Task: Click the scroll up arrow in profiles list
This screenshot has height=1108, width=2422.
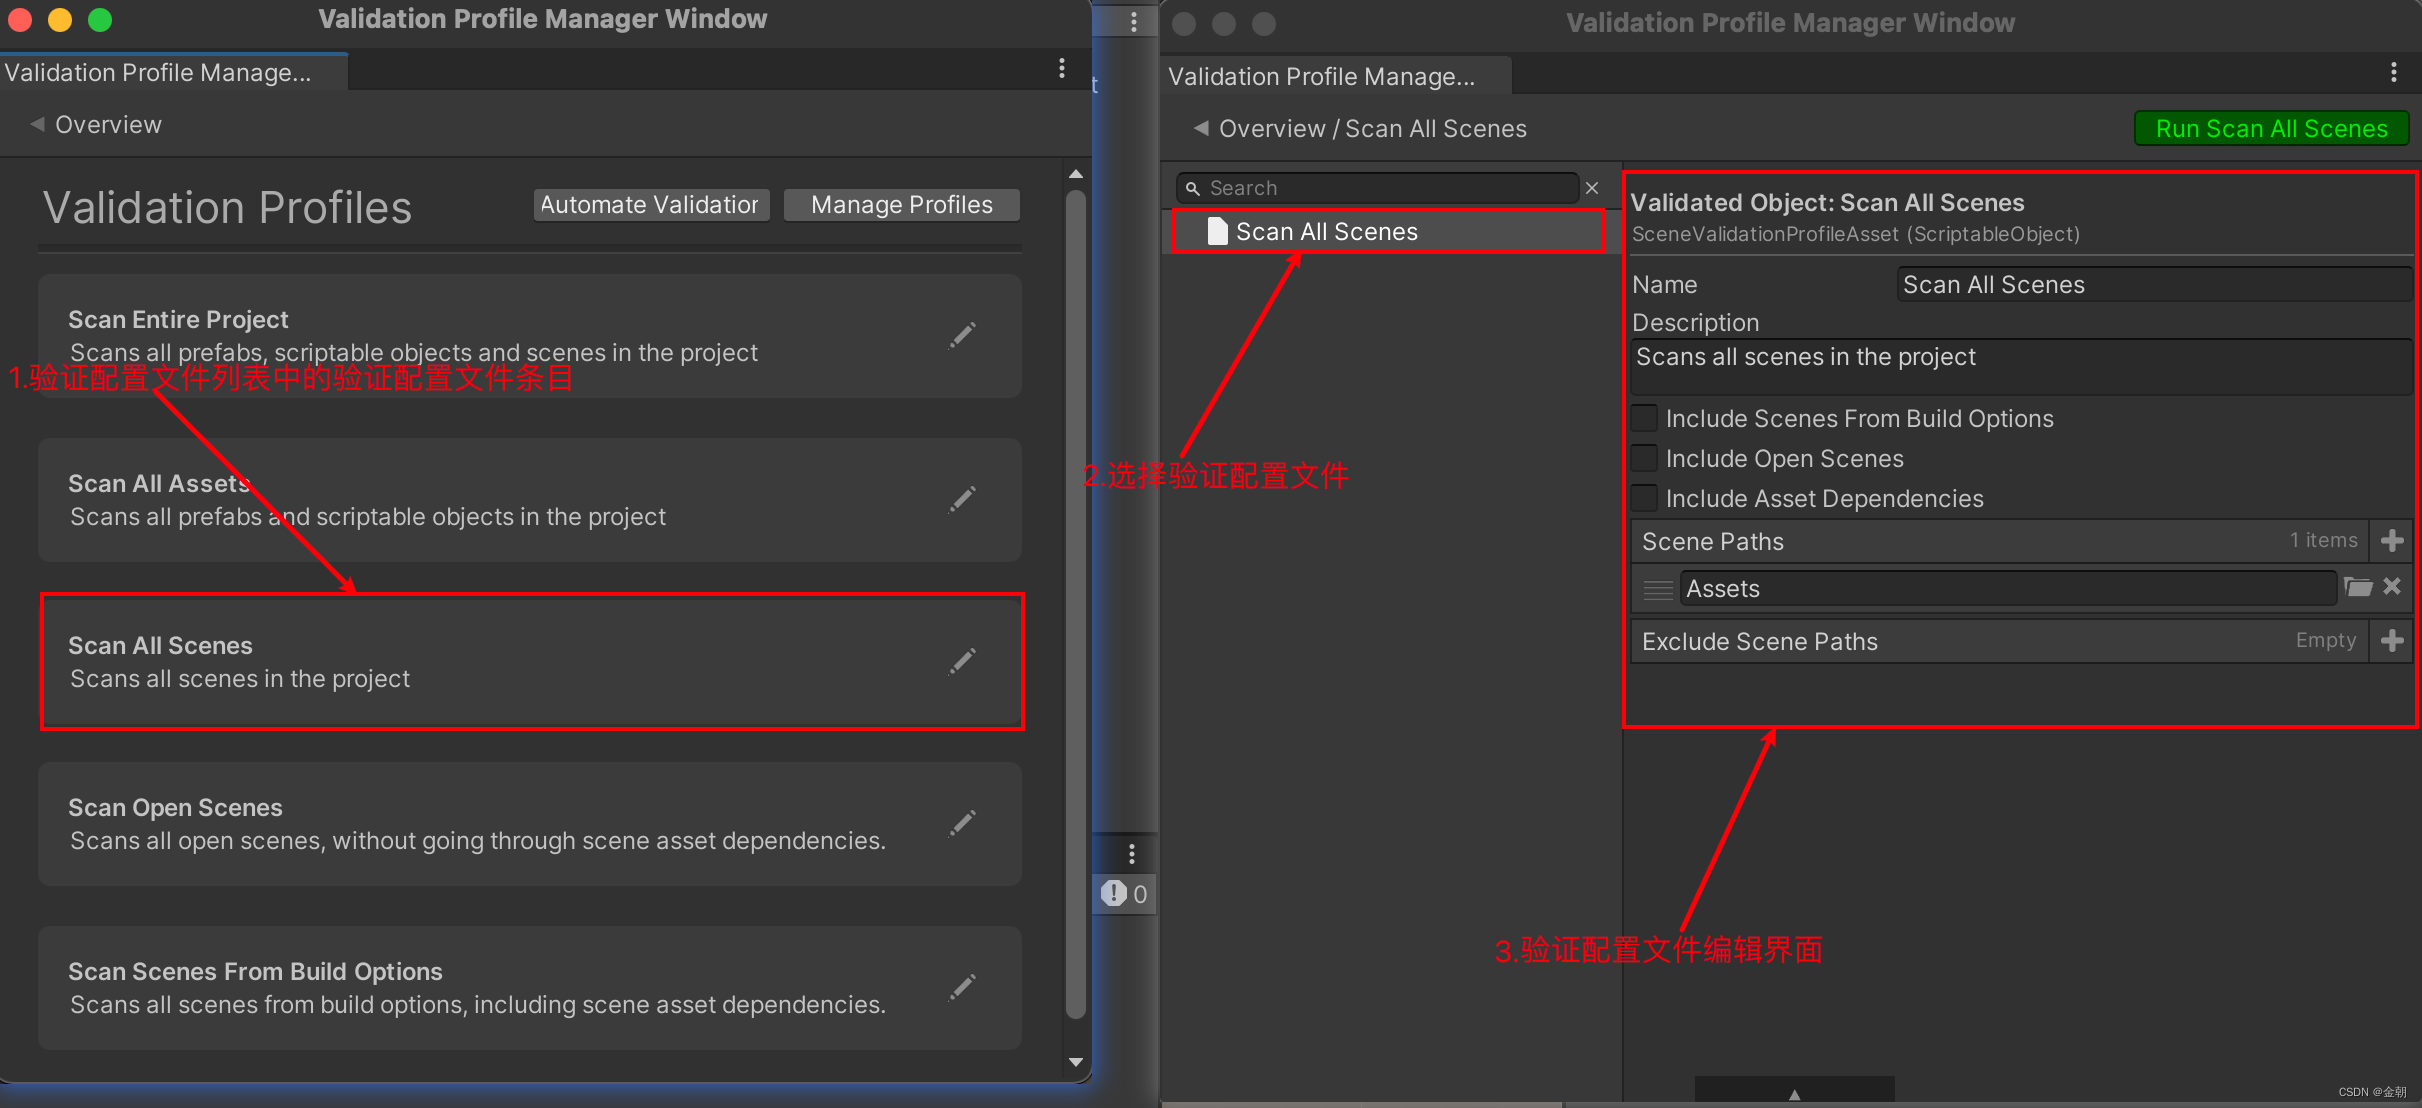Action: (x=1076, y=174)
